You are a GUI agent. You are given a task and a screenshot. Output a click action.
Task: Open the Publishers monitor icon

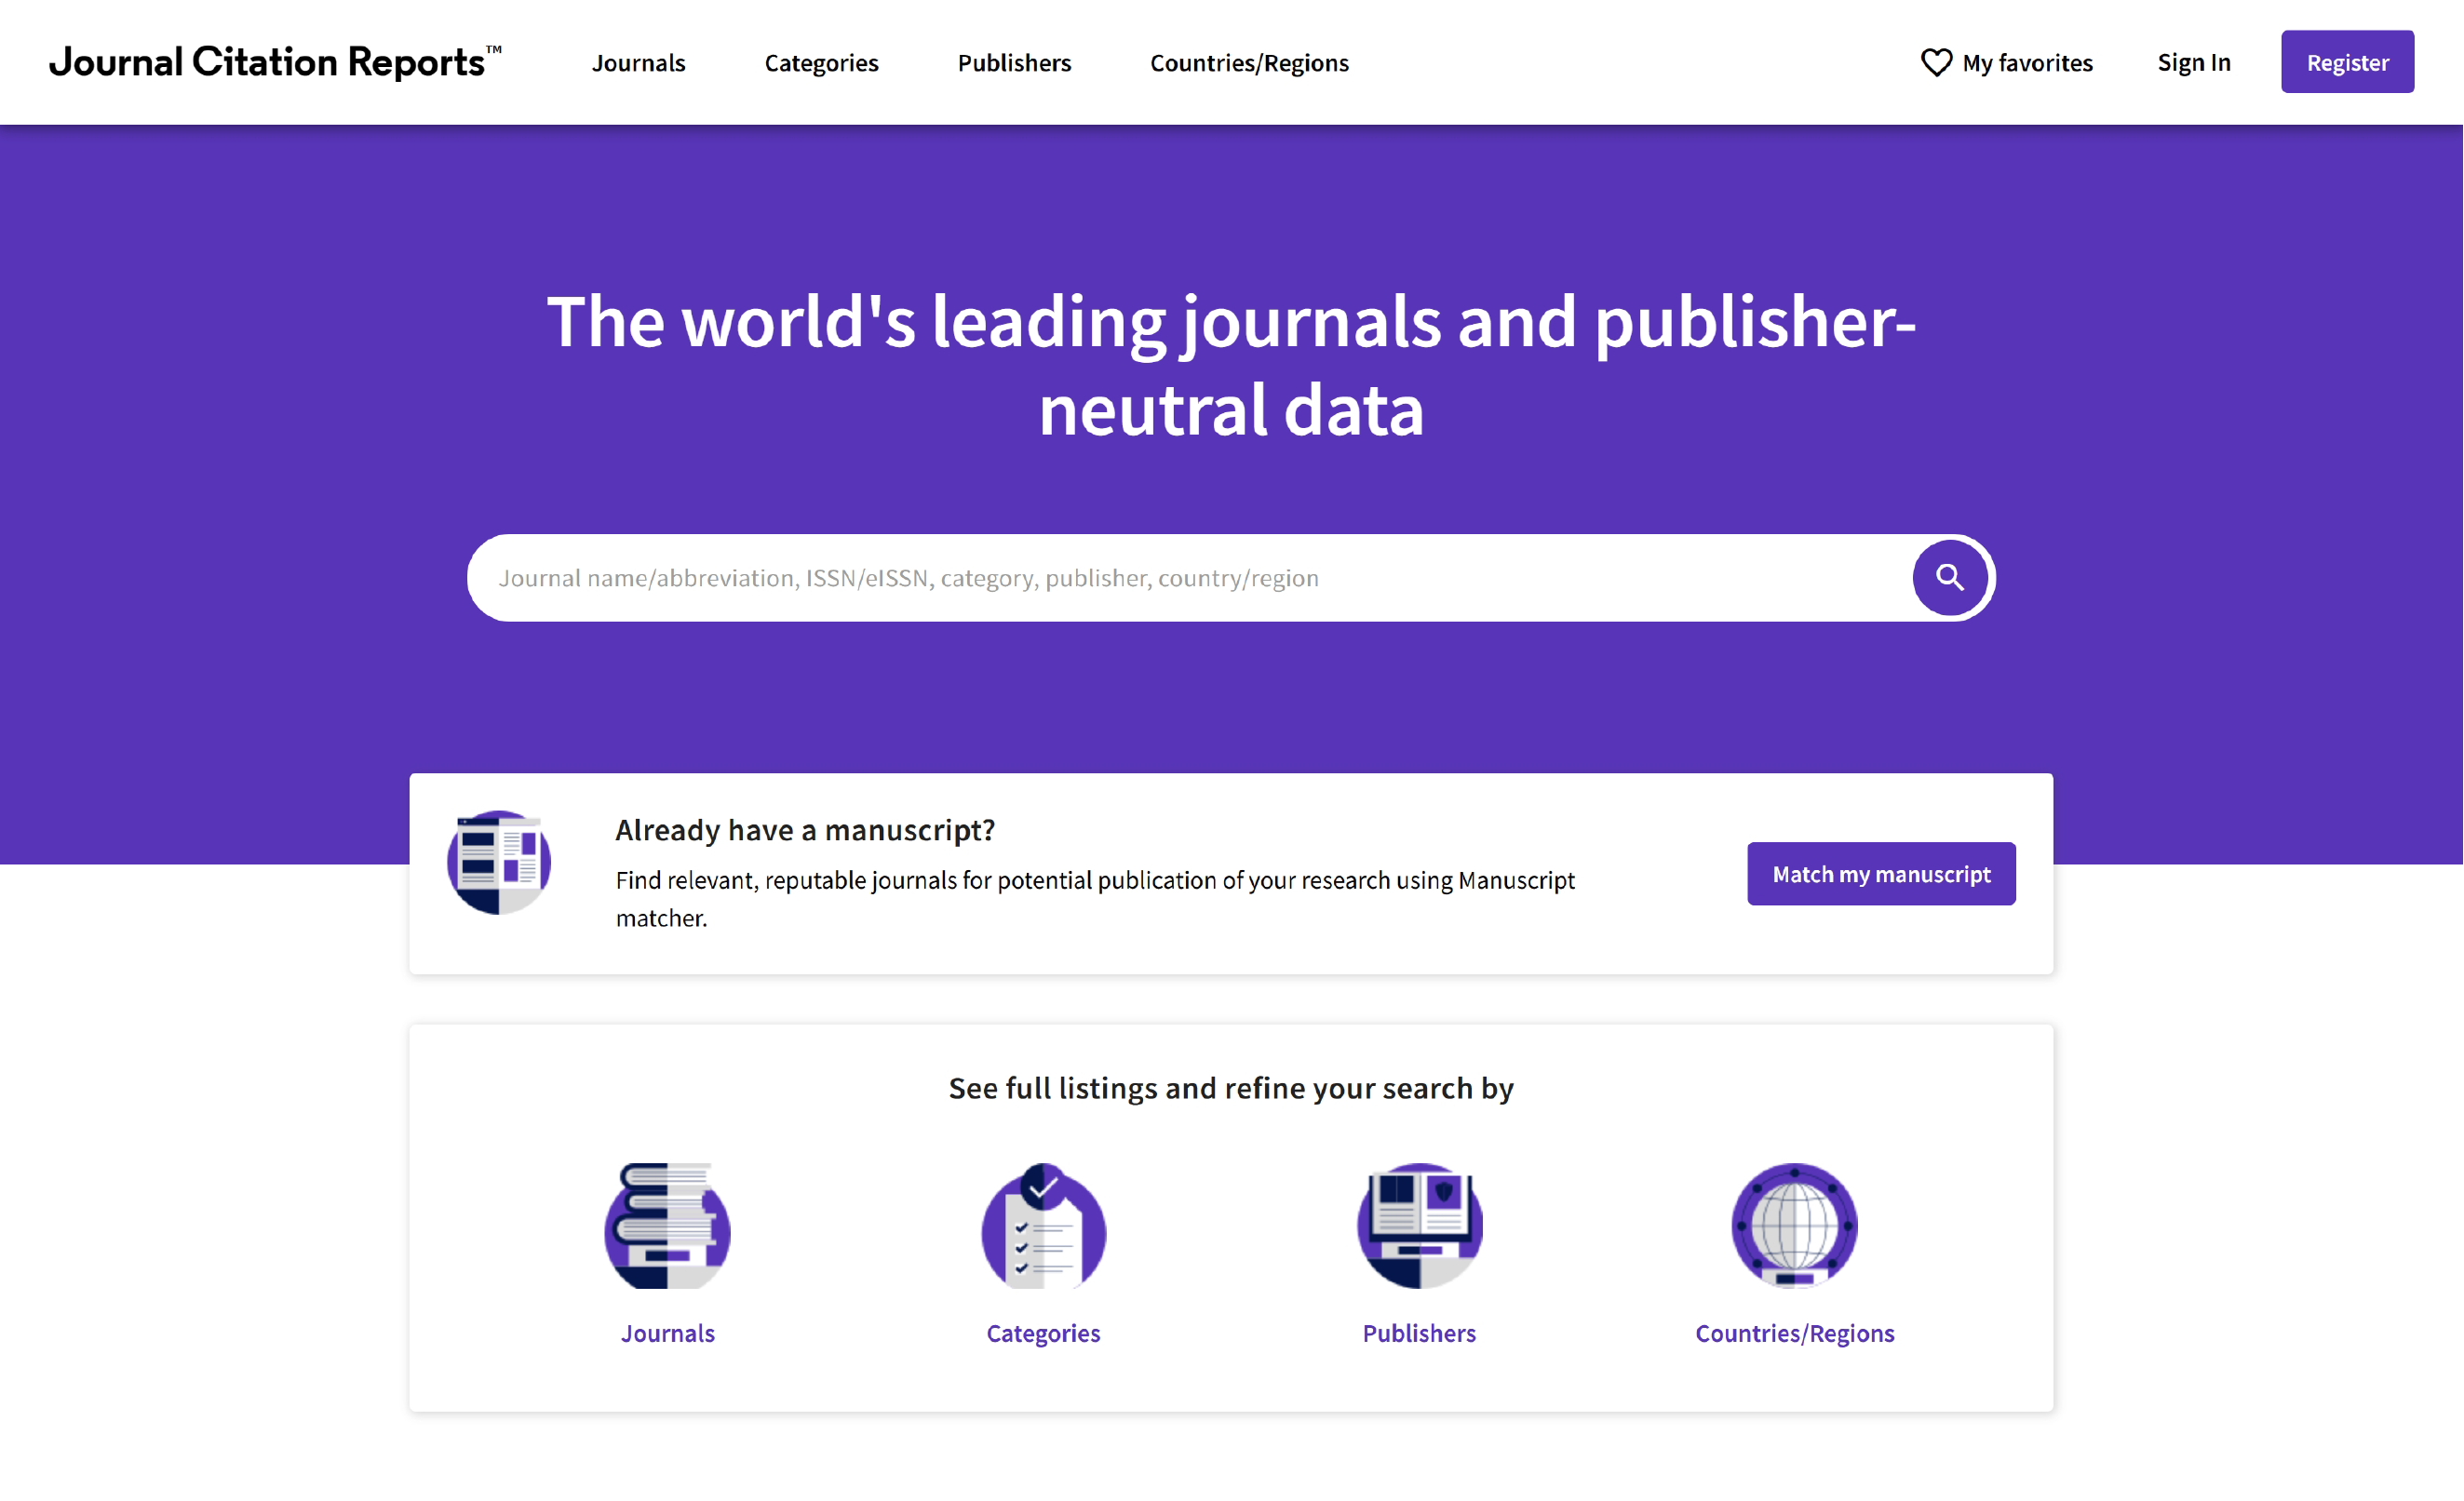pyautogui.click(x=1419, y=1225)
